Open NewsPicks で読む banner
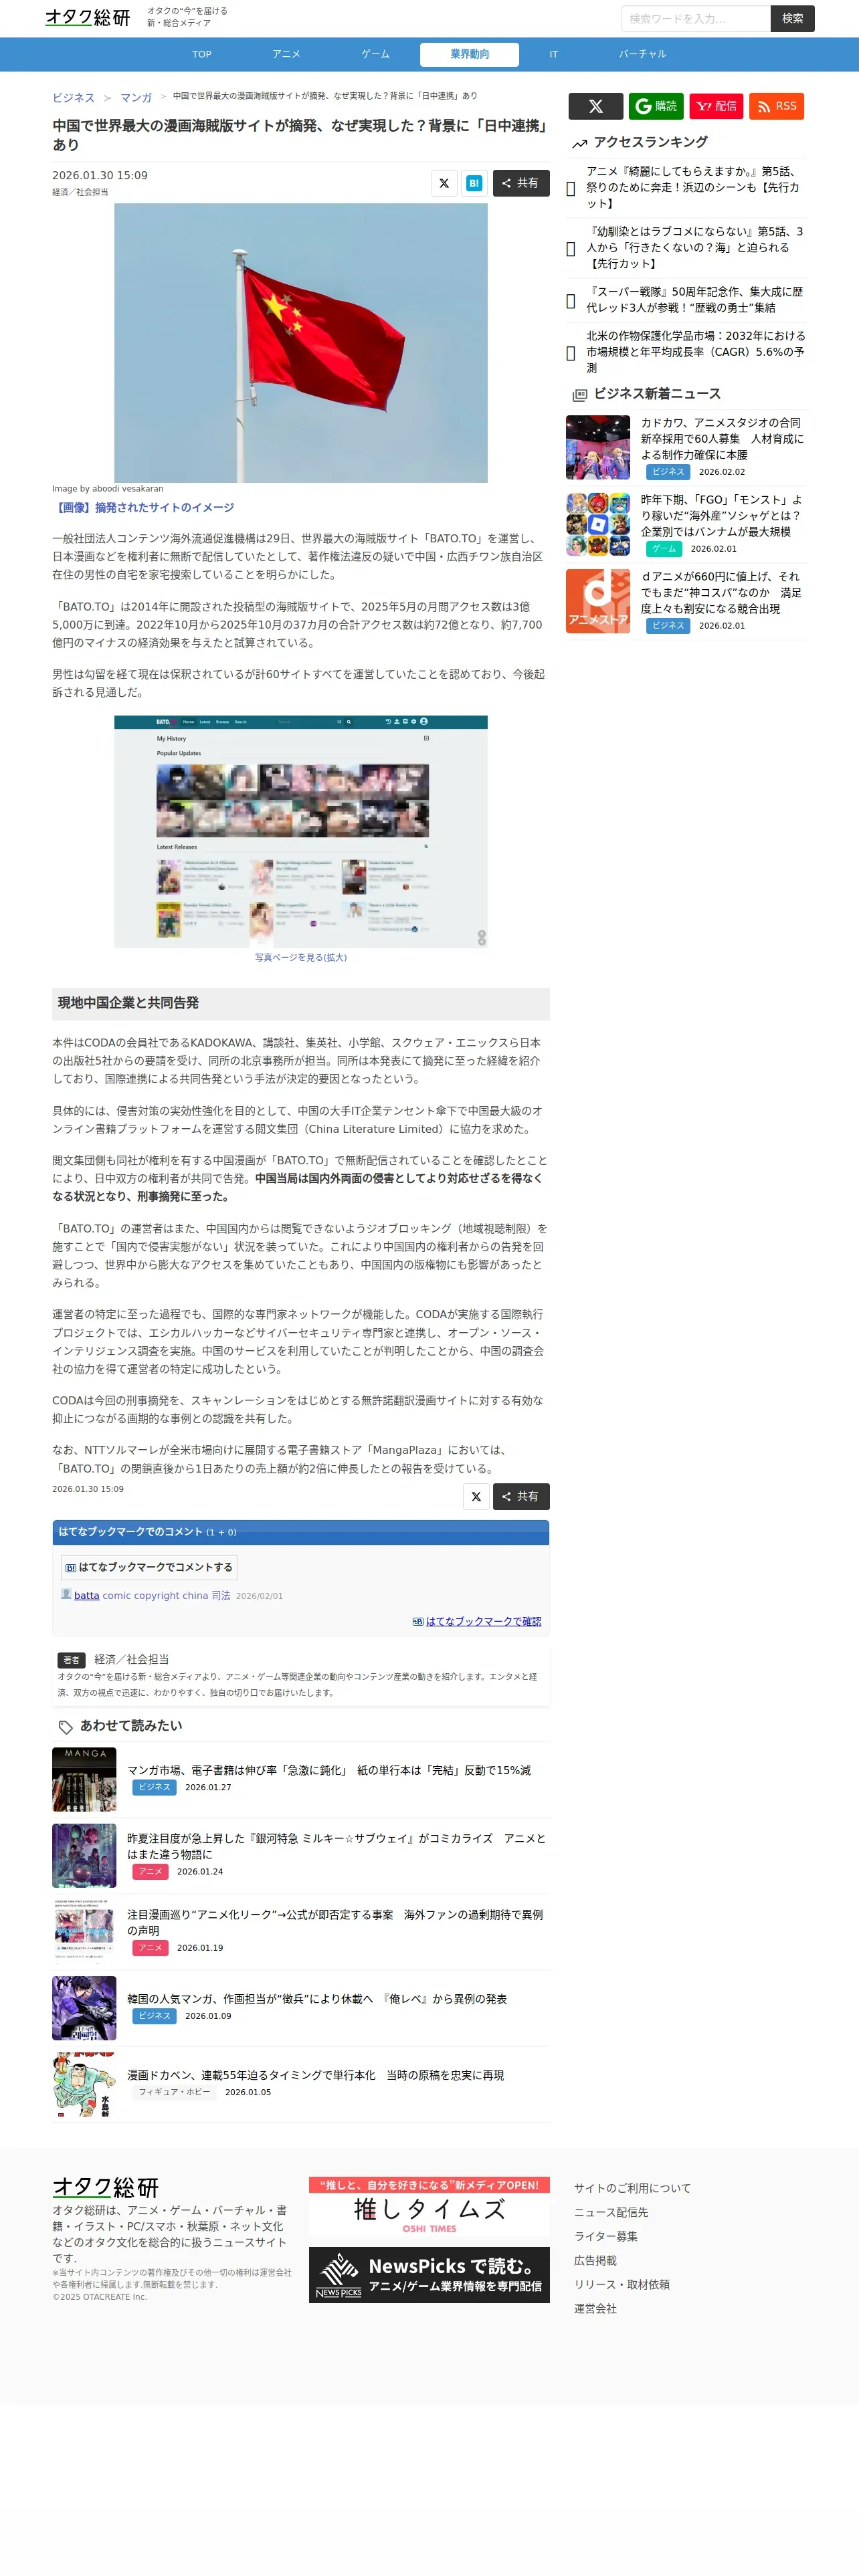 tap(429, 2275)
